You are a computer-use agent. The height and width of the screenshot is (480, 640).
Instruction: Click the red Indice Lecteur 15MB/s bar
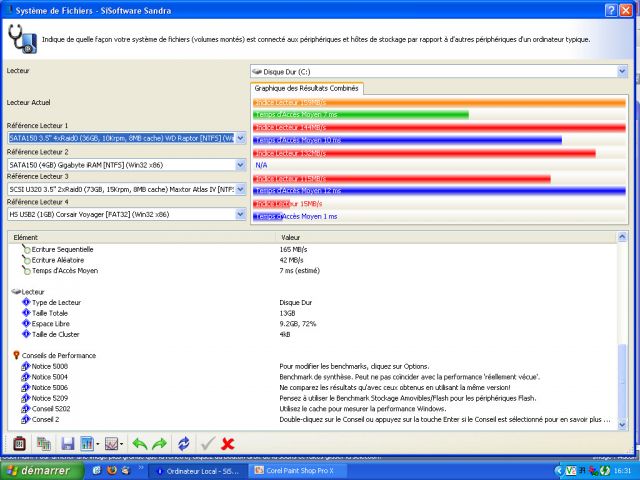[271, 204]
